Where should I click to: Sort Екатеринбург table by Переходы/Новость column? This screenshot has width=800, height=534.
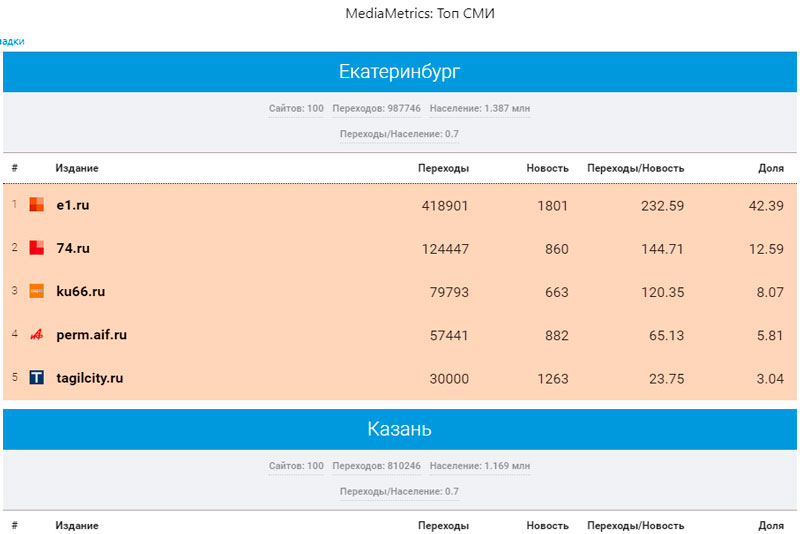635,168
